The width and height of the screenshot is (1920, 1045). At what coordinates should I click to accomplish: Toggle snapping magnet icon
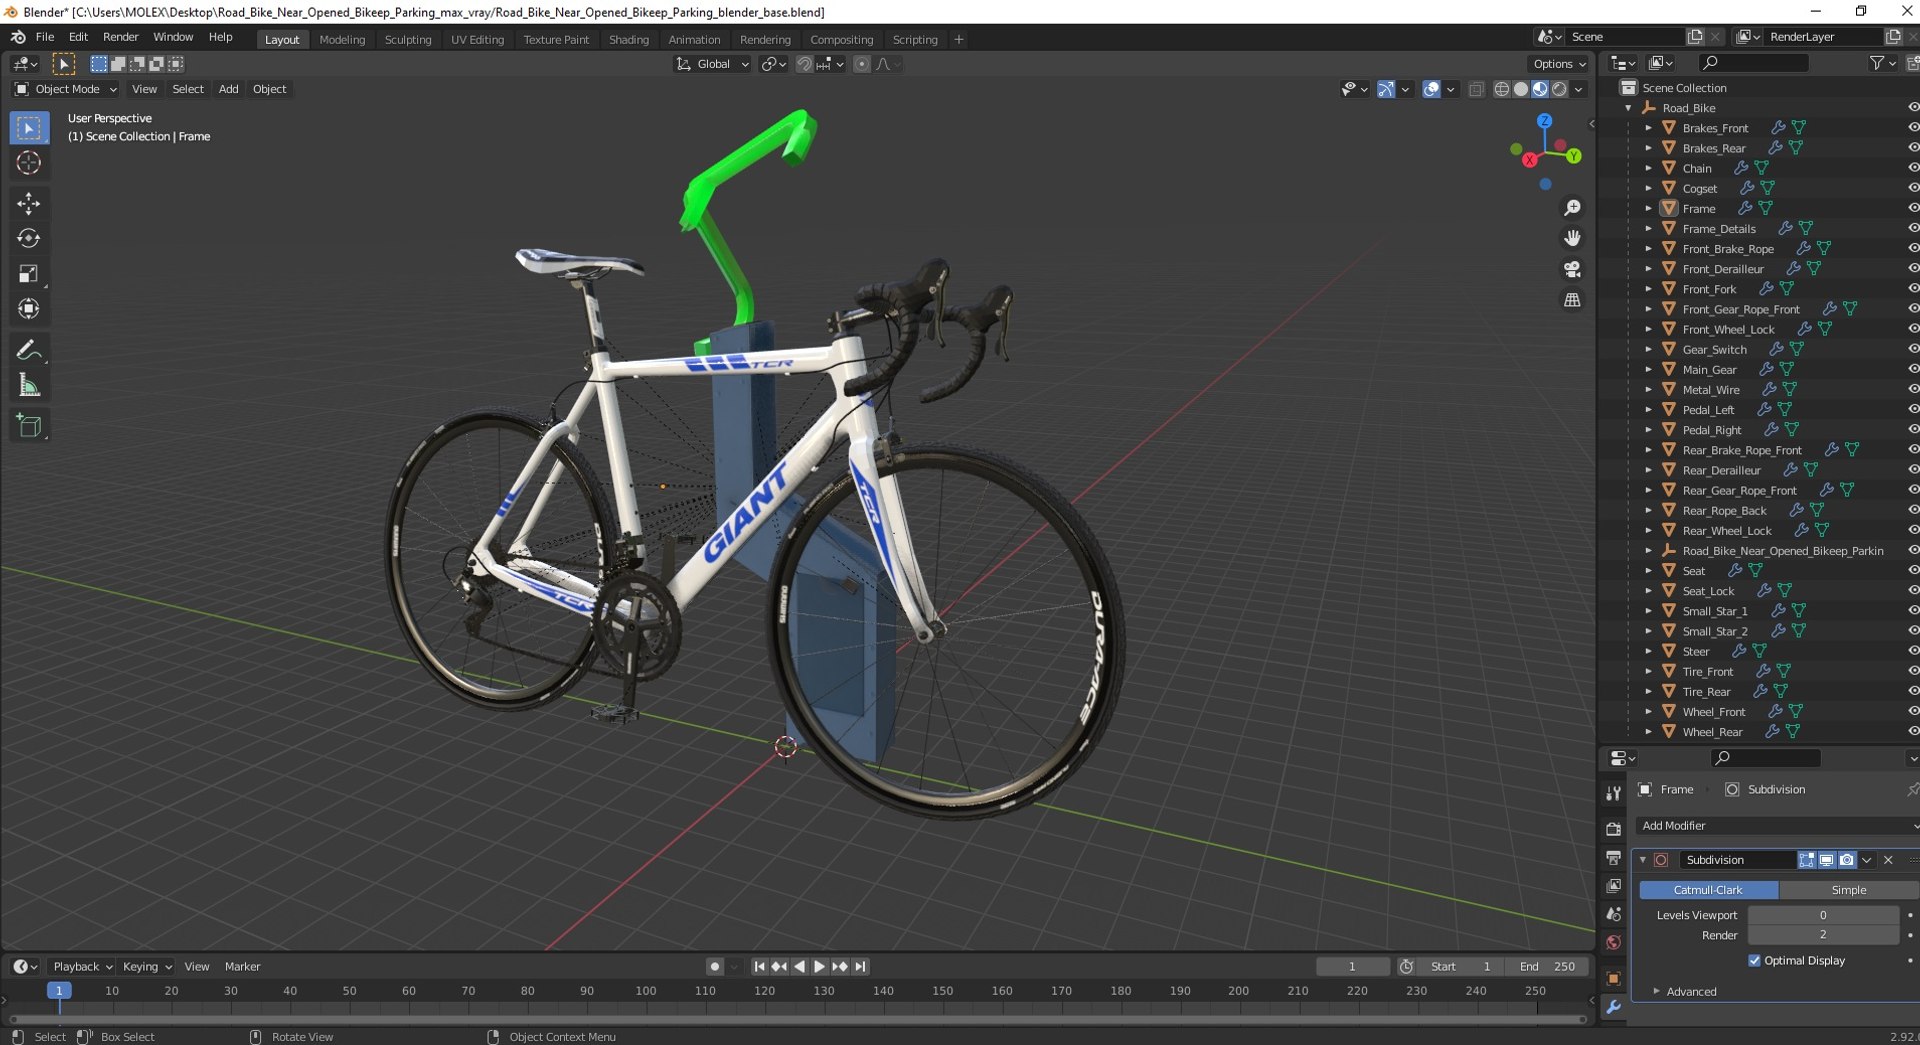pos(804,64)
